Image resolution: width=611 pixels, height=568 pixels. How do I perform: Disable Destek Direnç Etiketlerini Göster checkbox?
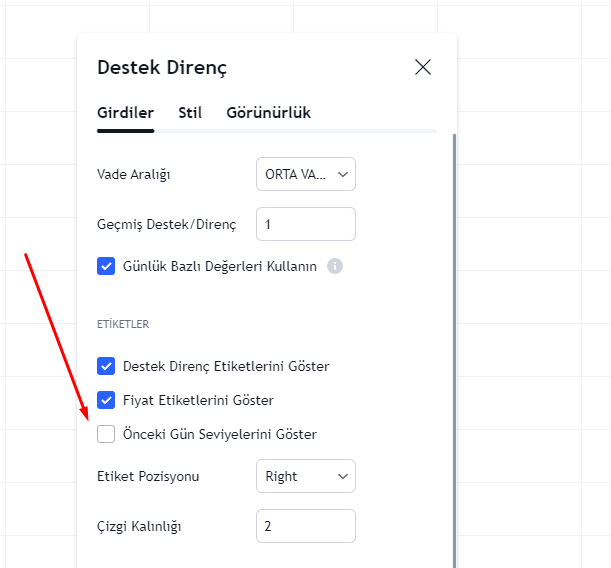tap(106, 366)
